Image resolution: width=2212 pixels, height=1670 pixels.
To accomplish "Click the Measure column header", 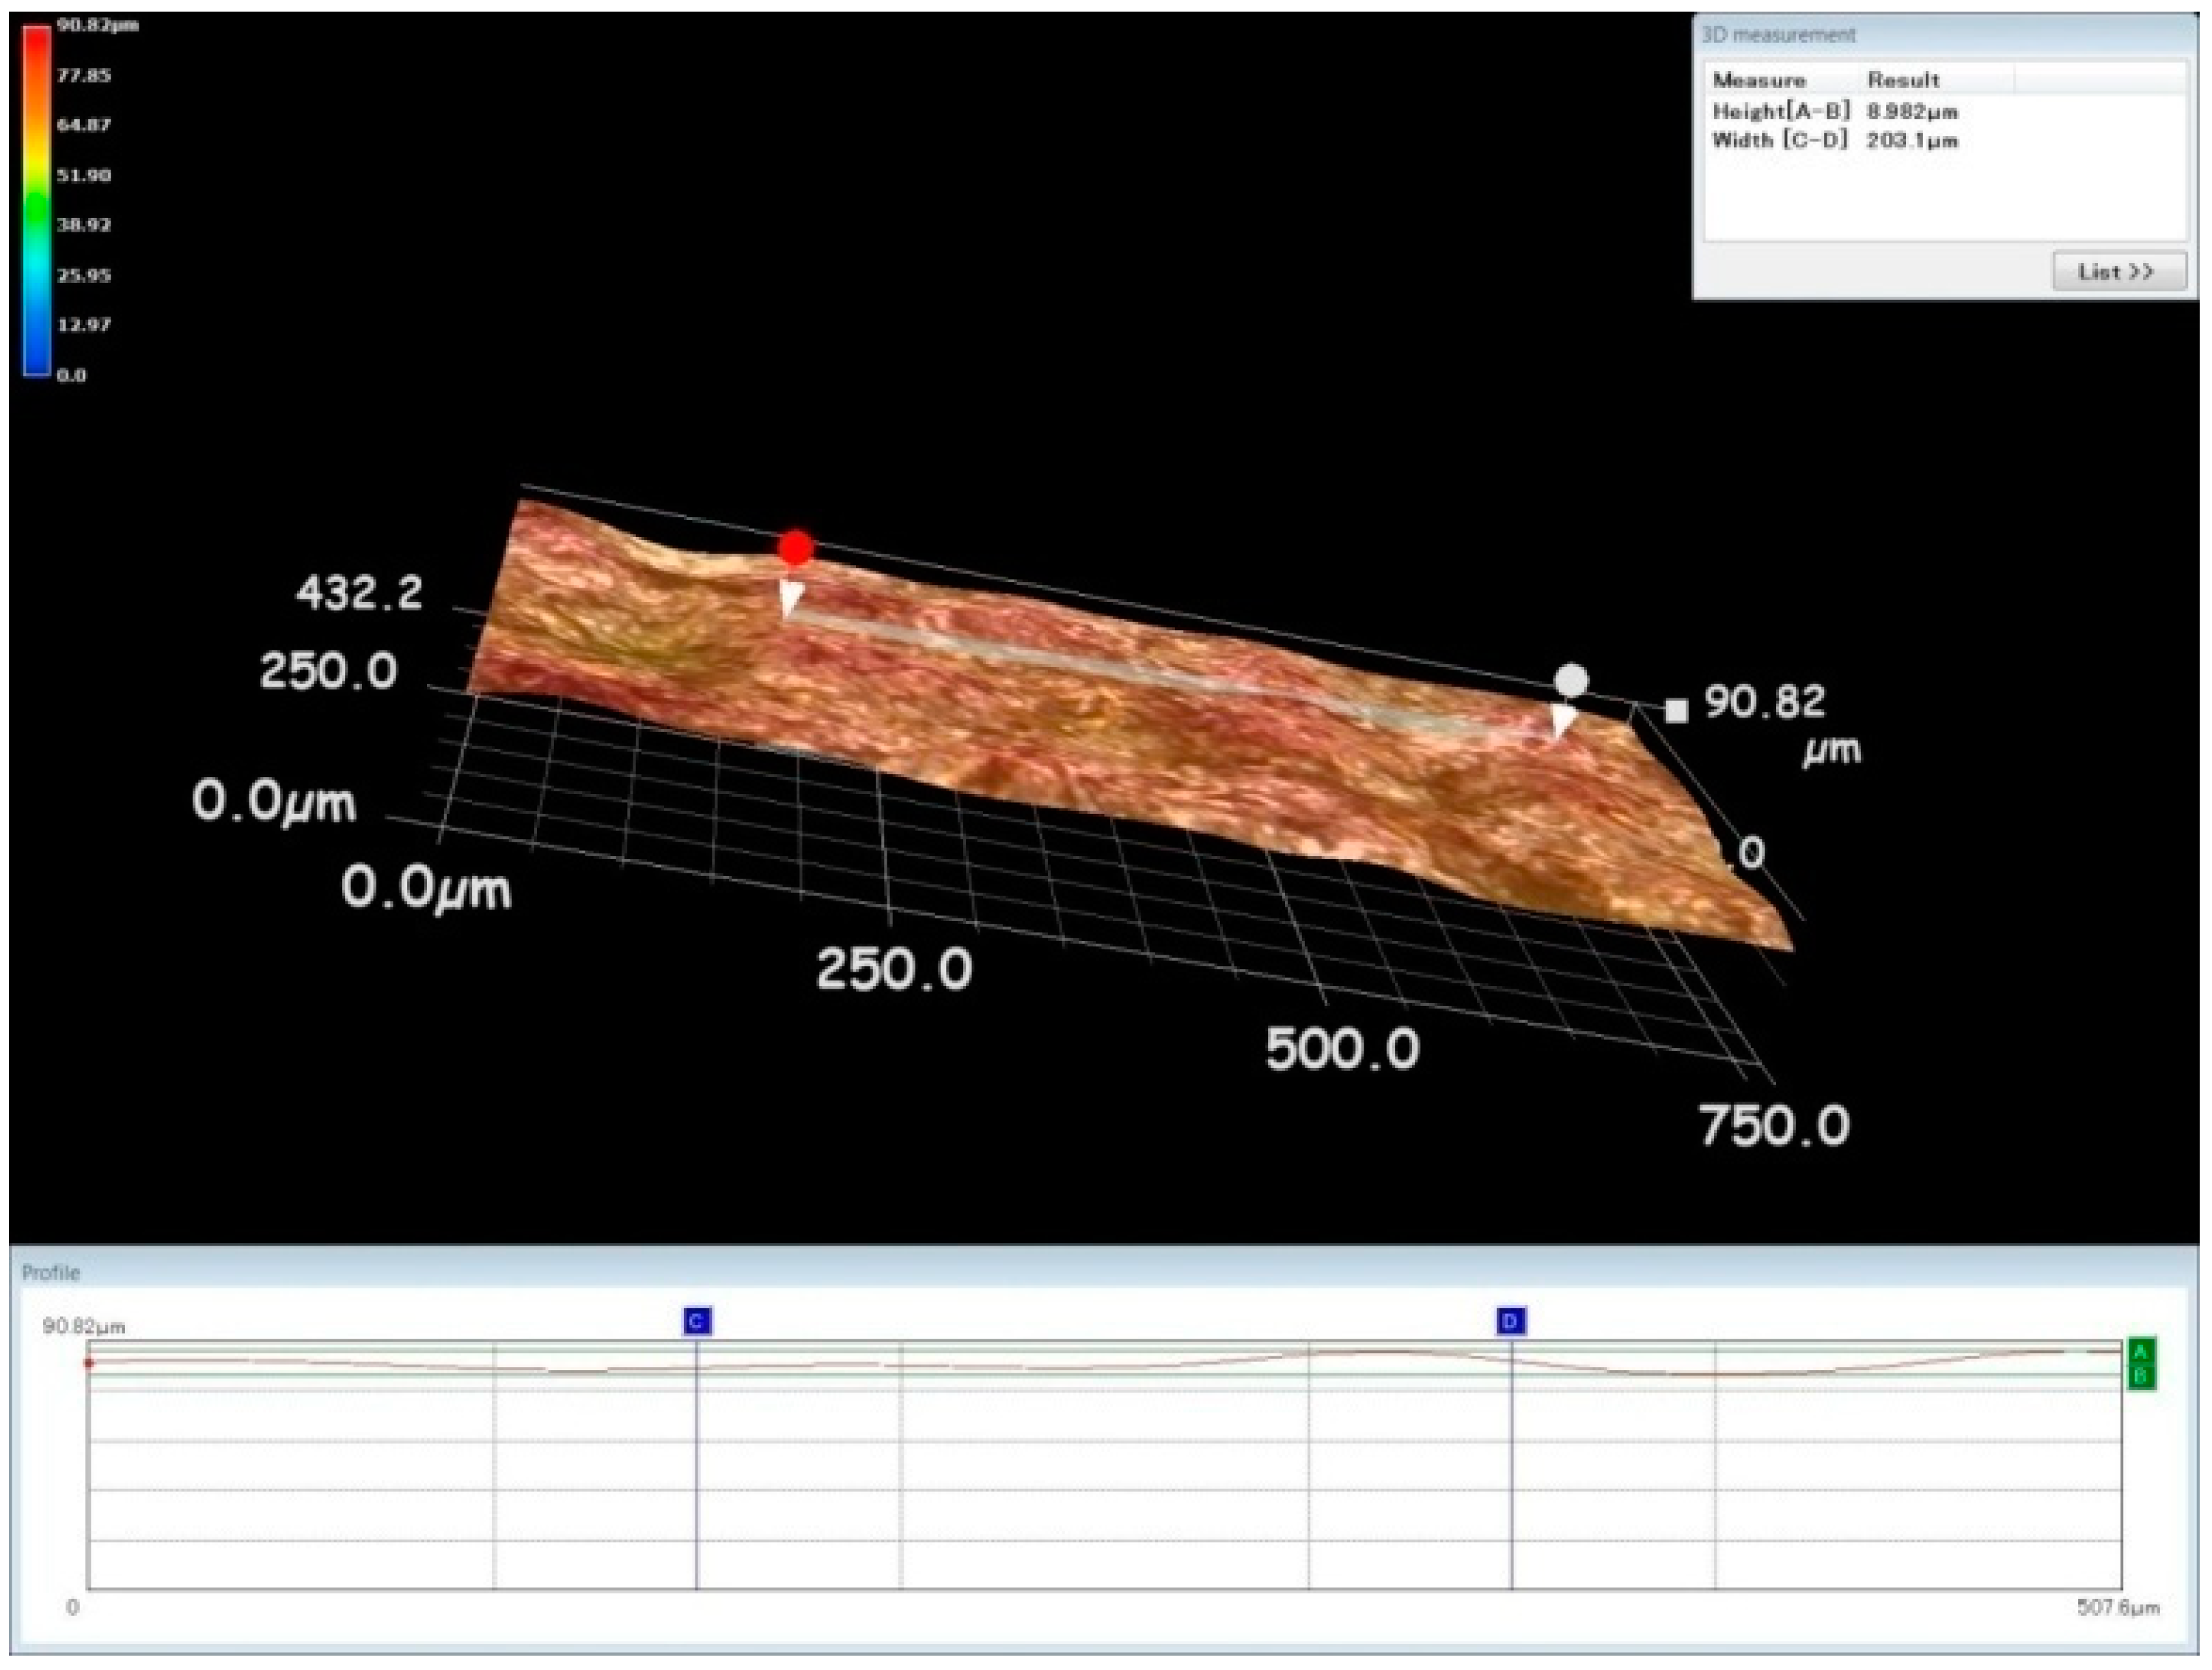I will tap(1760, 80).
